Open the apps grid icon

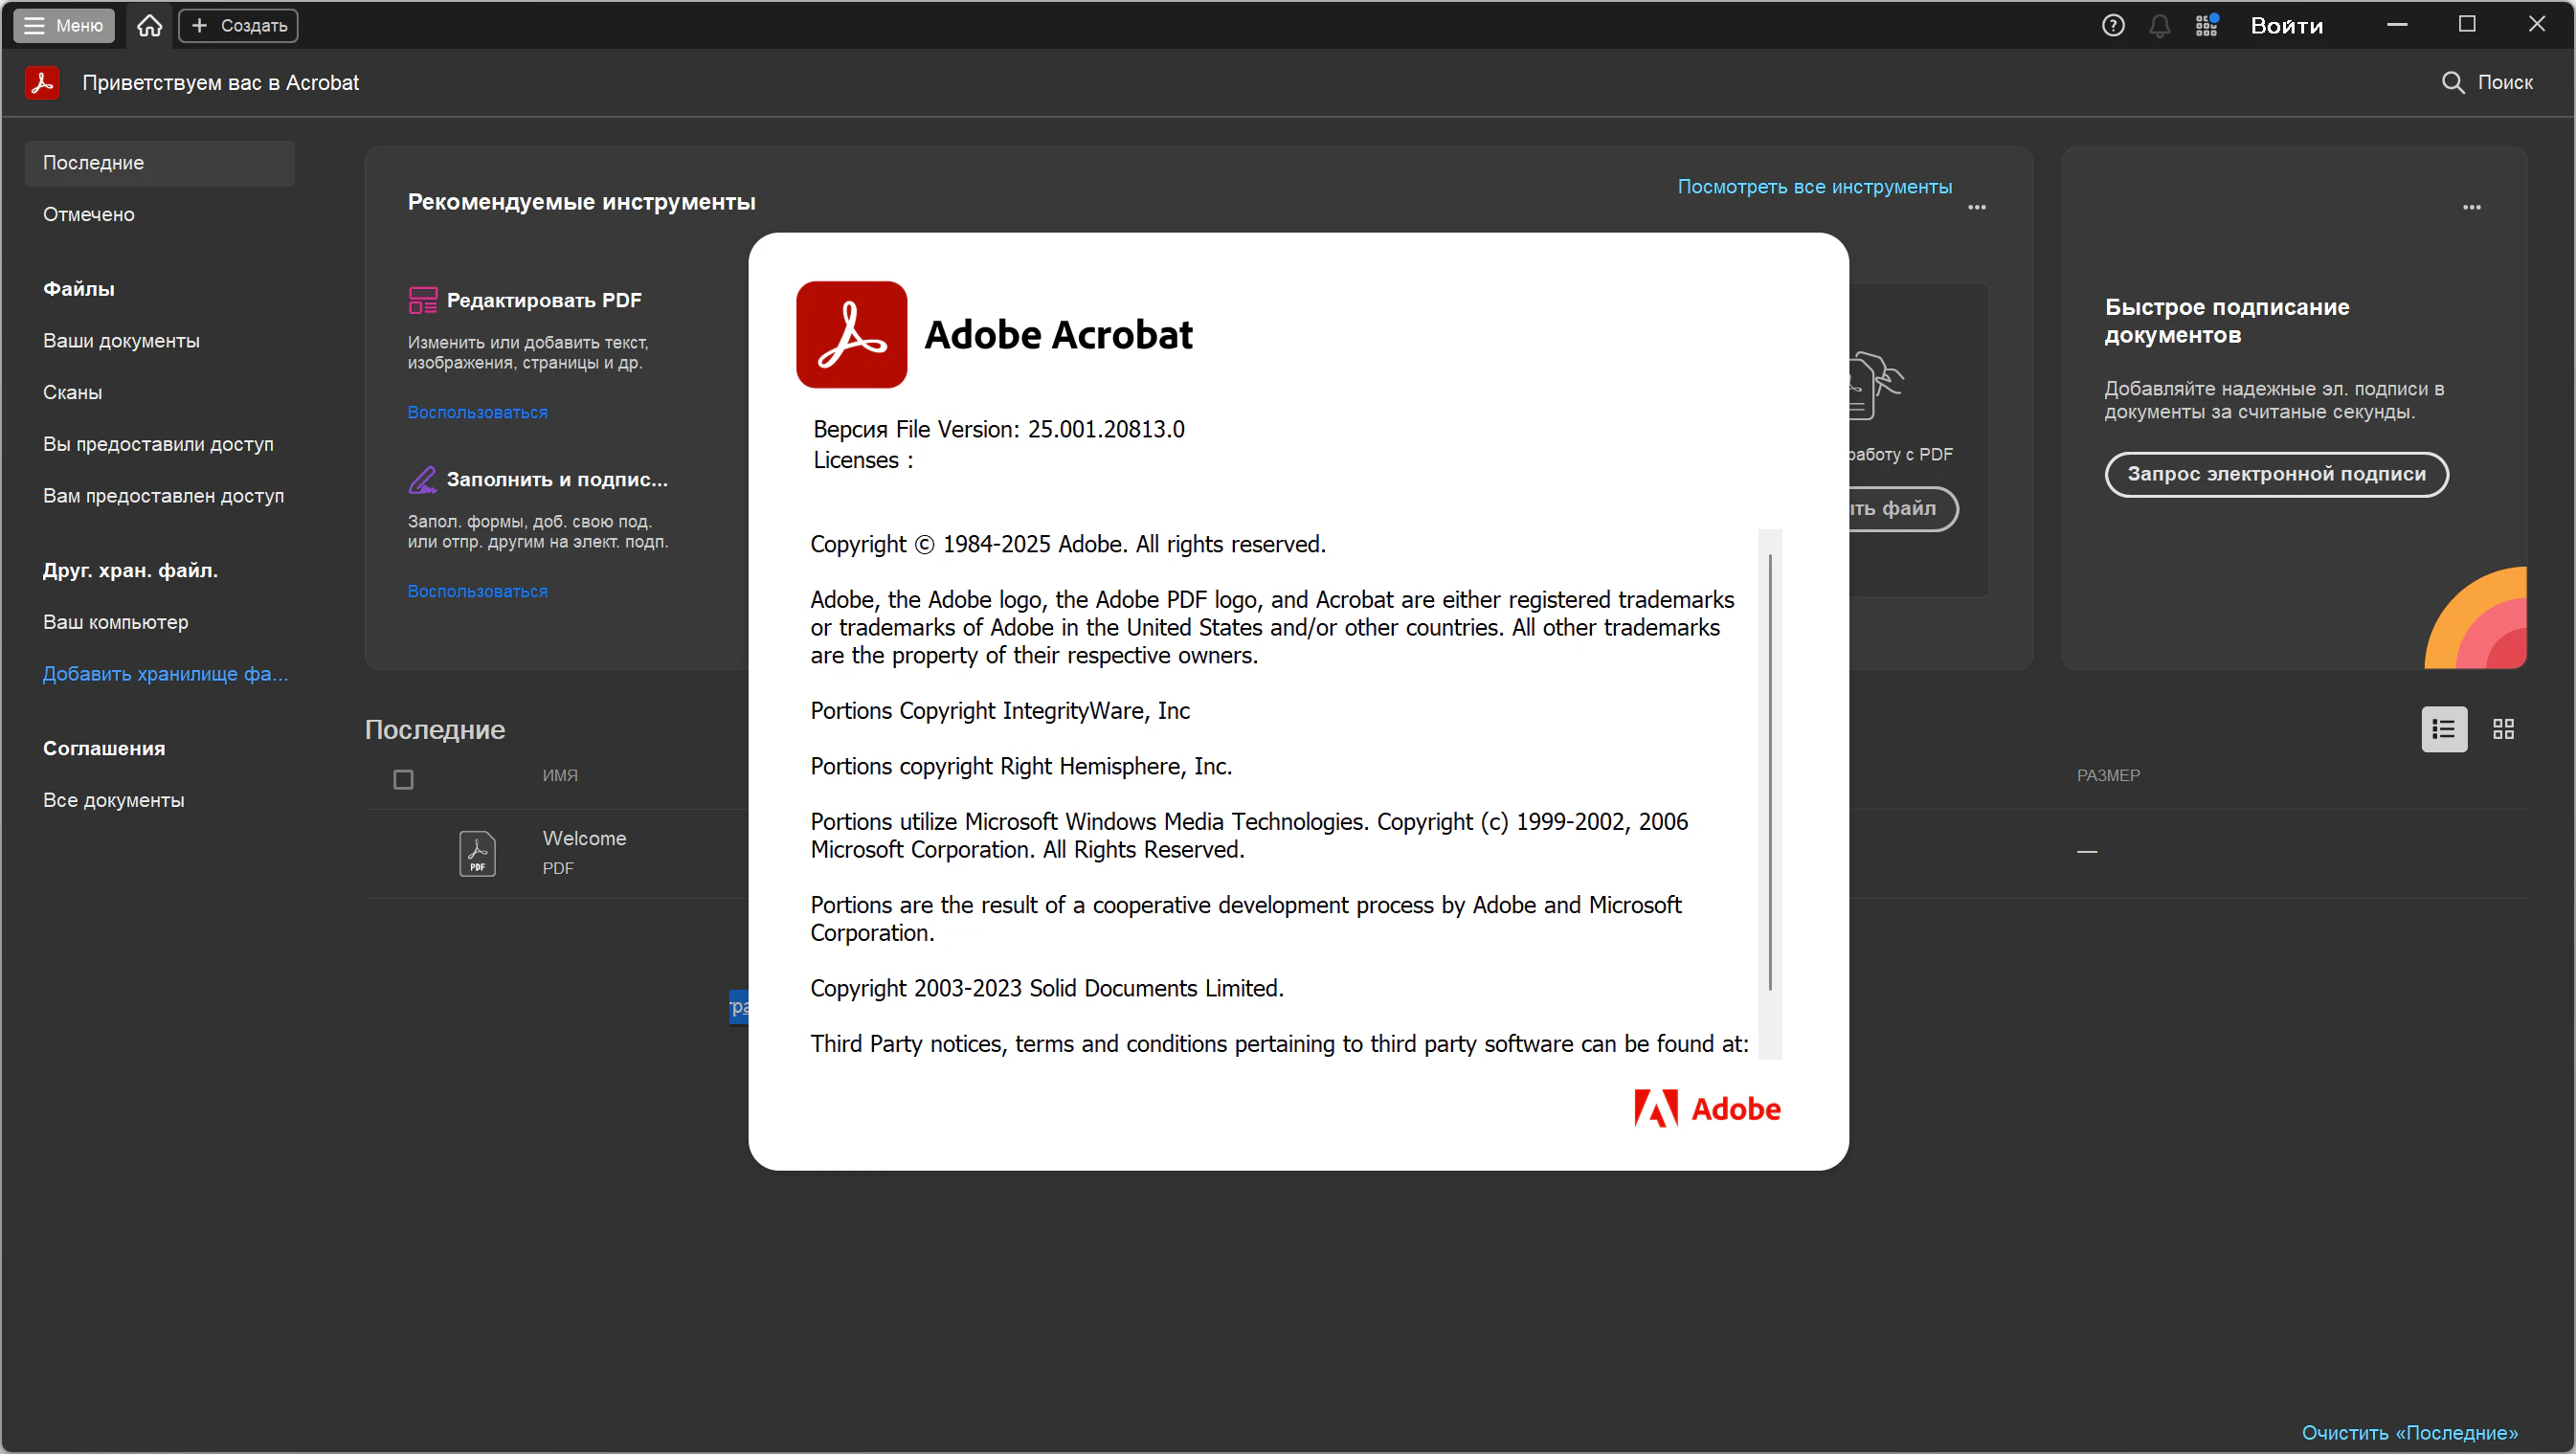(2206, 25)
